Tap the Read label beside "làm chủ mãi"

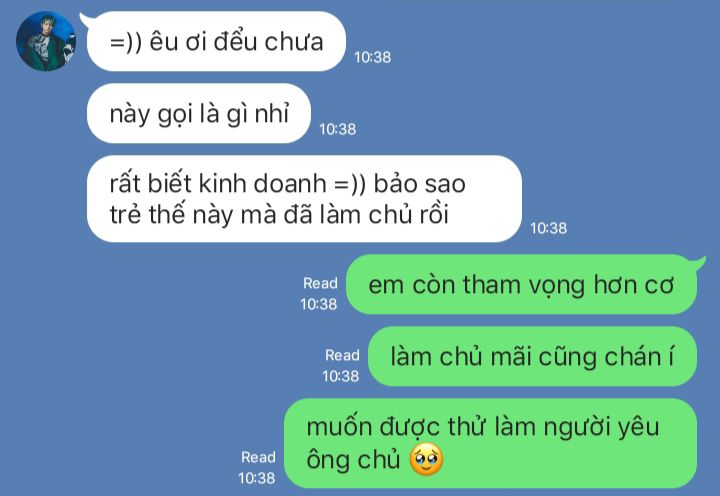click(x=342, y=355)
